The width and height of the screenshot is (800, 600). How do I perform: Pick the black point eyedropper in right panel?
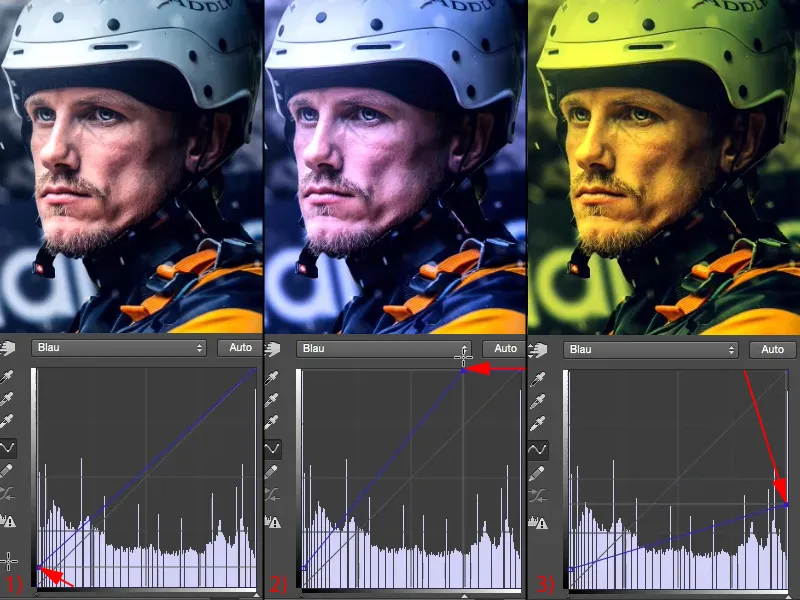537,379
